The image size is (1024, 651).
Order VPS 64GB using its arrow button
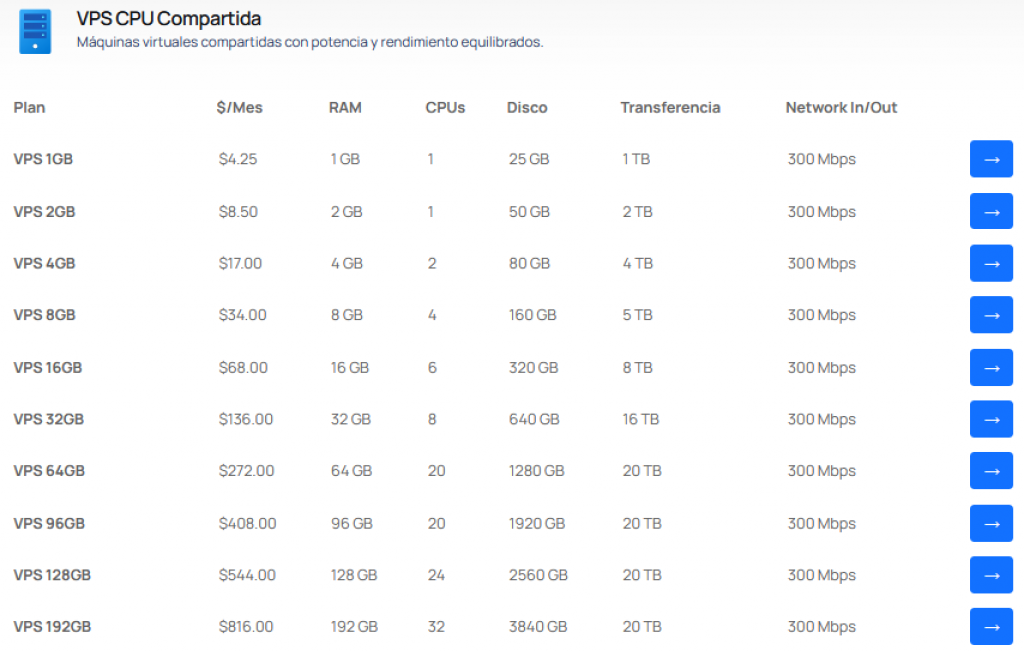pyautogui.click(x=991, y=471)
